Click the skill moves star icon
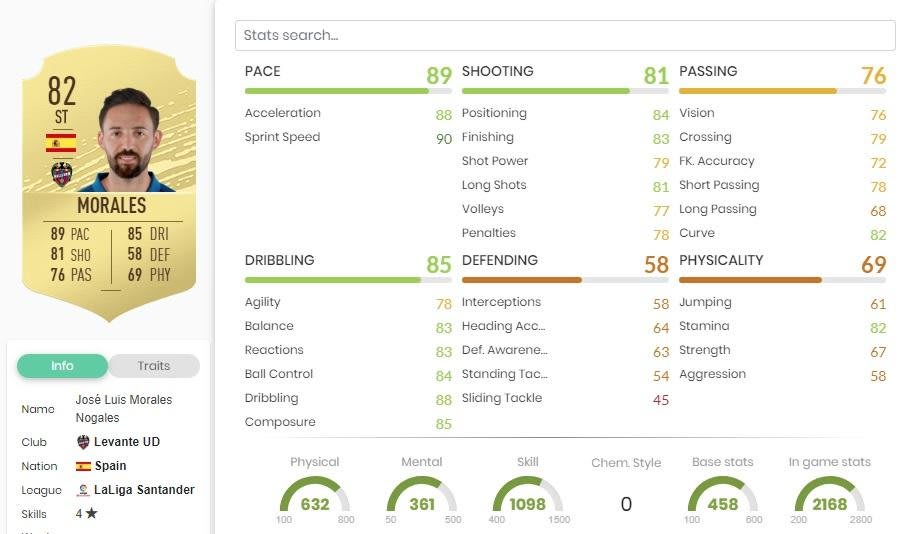This screenshot has width=912, height=534. pyautogui.click(x=92, y=514)
